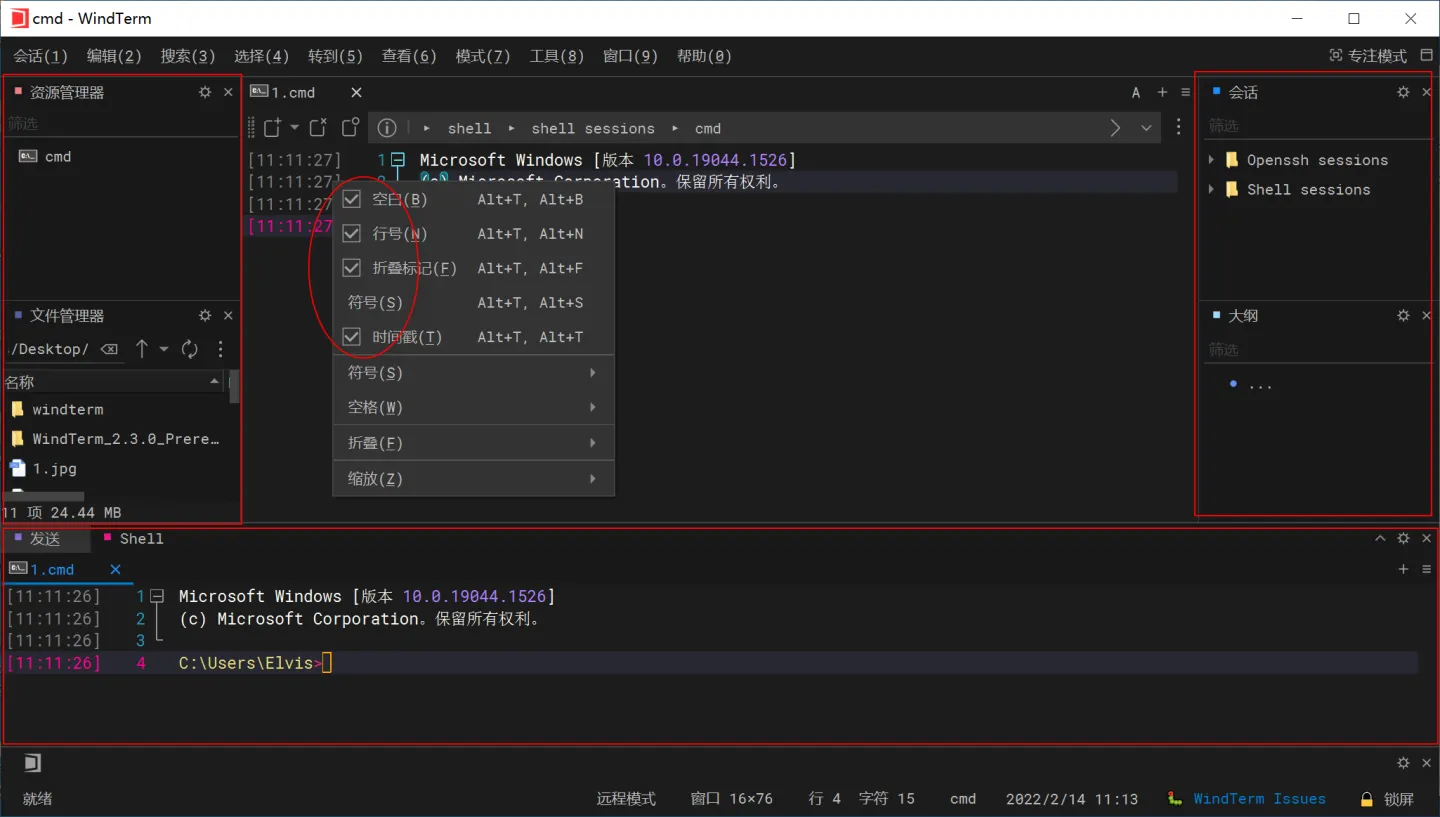Toggle the 行号(N) checkbox
This screenshot has height=817, width=1440.
[x=351, y=233]
